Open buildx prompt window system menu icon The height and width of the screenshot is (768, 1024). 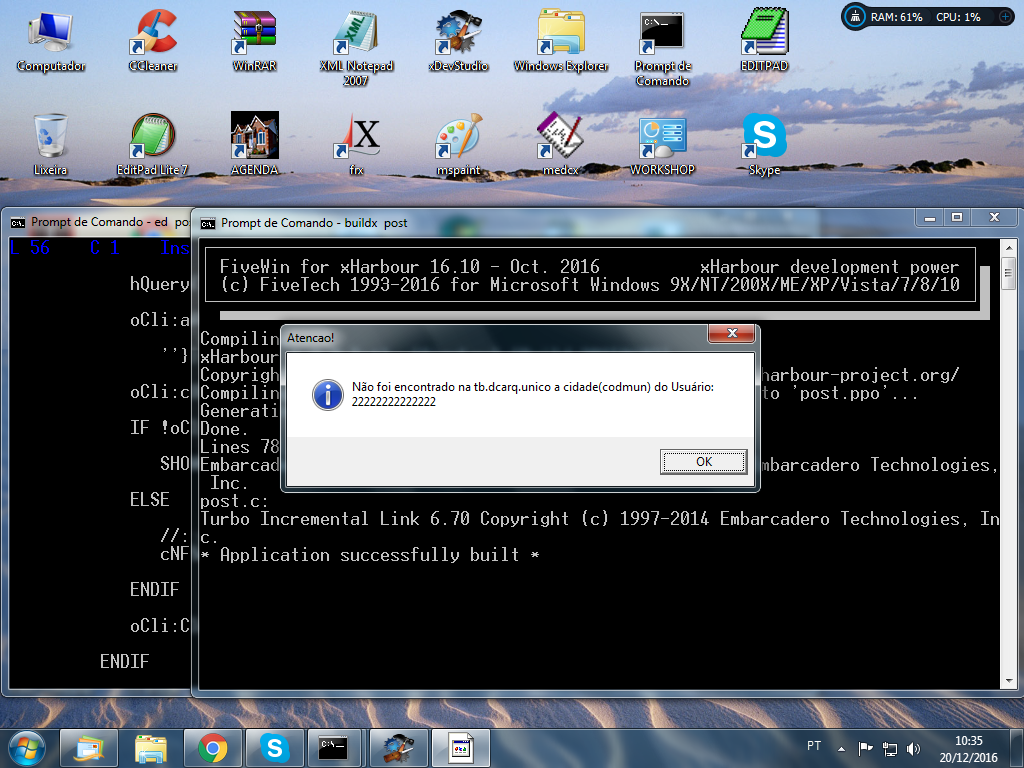pos(208,224)
